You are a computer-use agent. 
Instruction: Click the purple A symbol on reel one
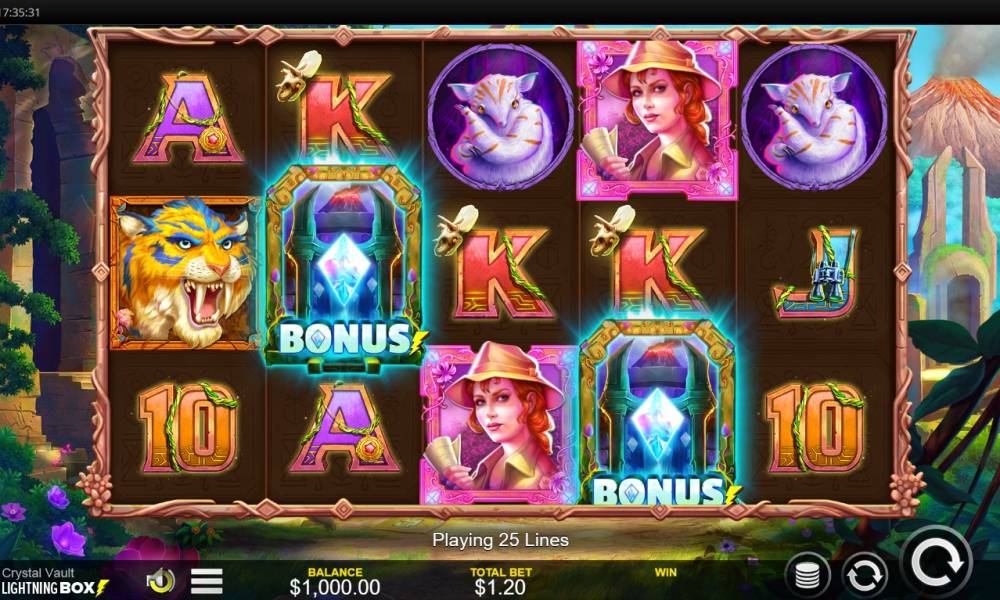coord(188,119)
